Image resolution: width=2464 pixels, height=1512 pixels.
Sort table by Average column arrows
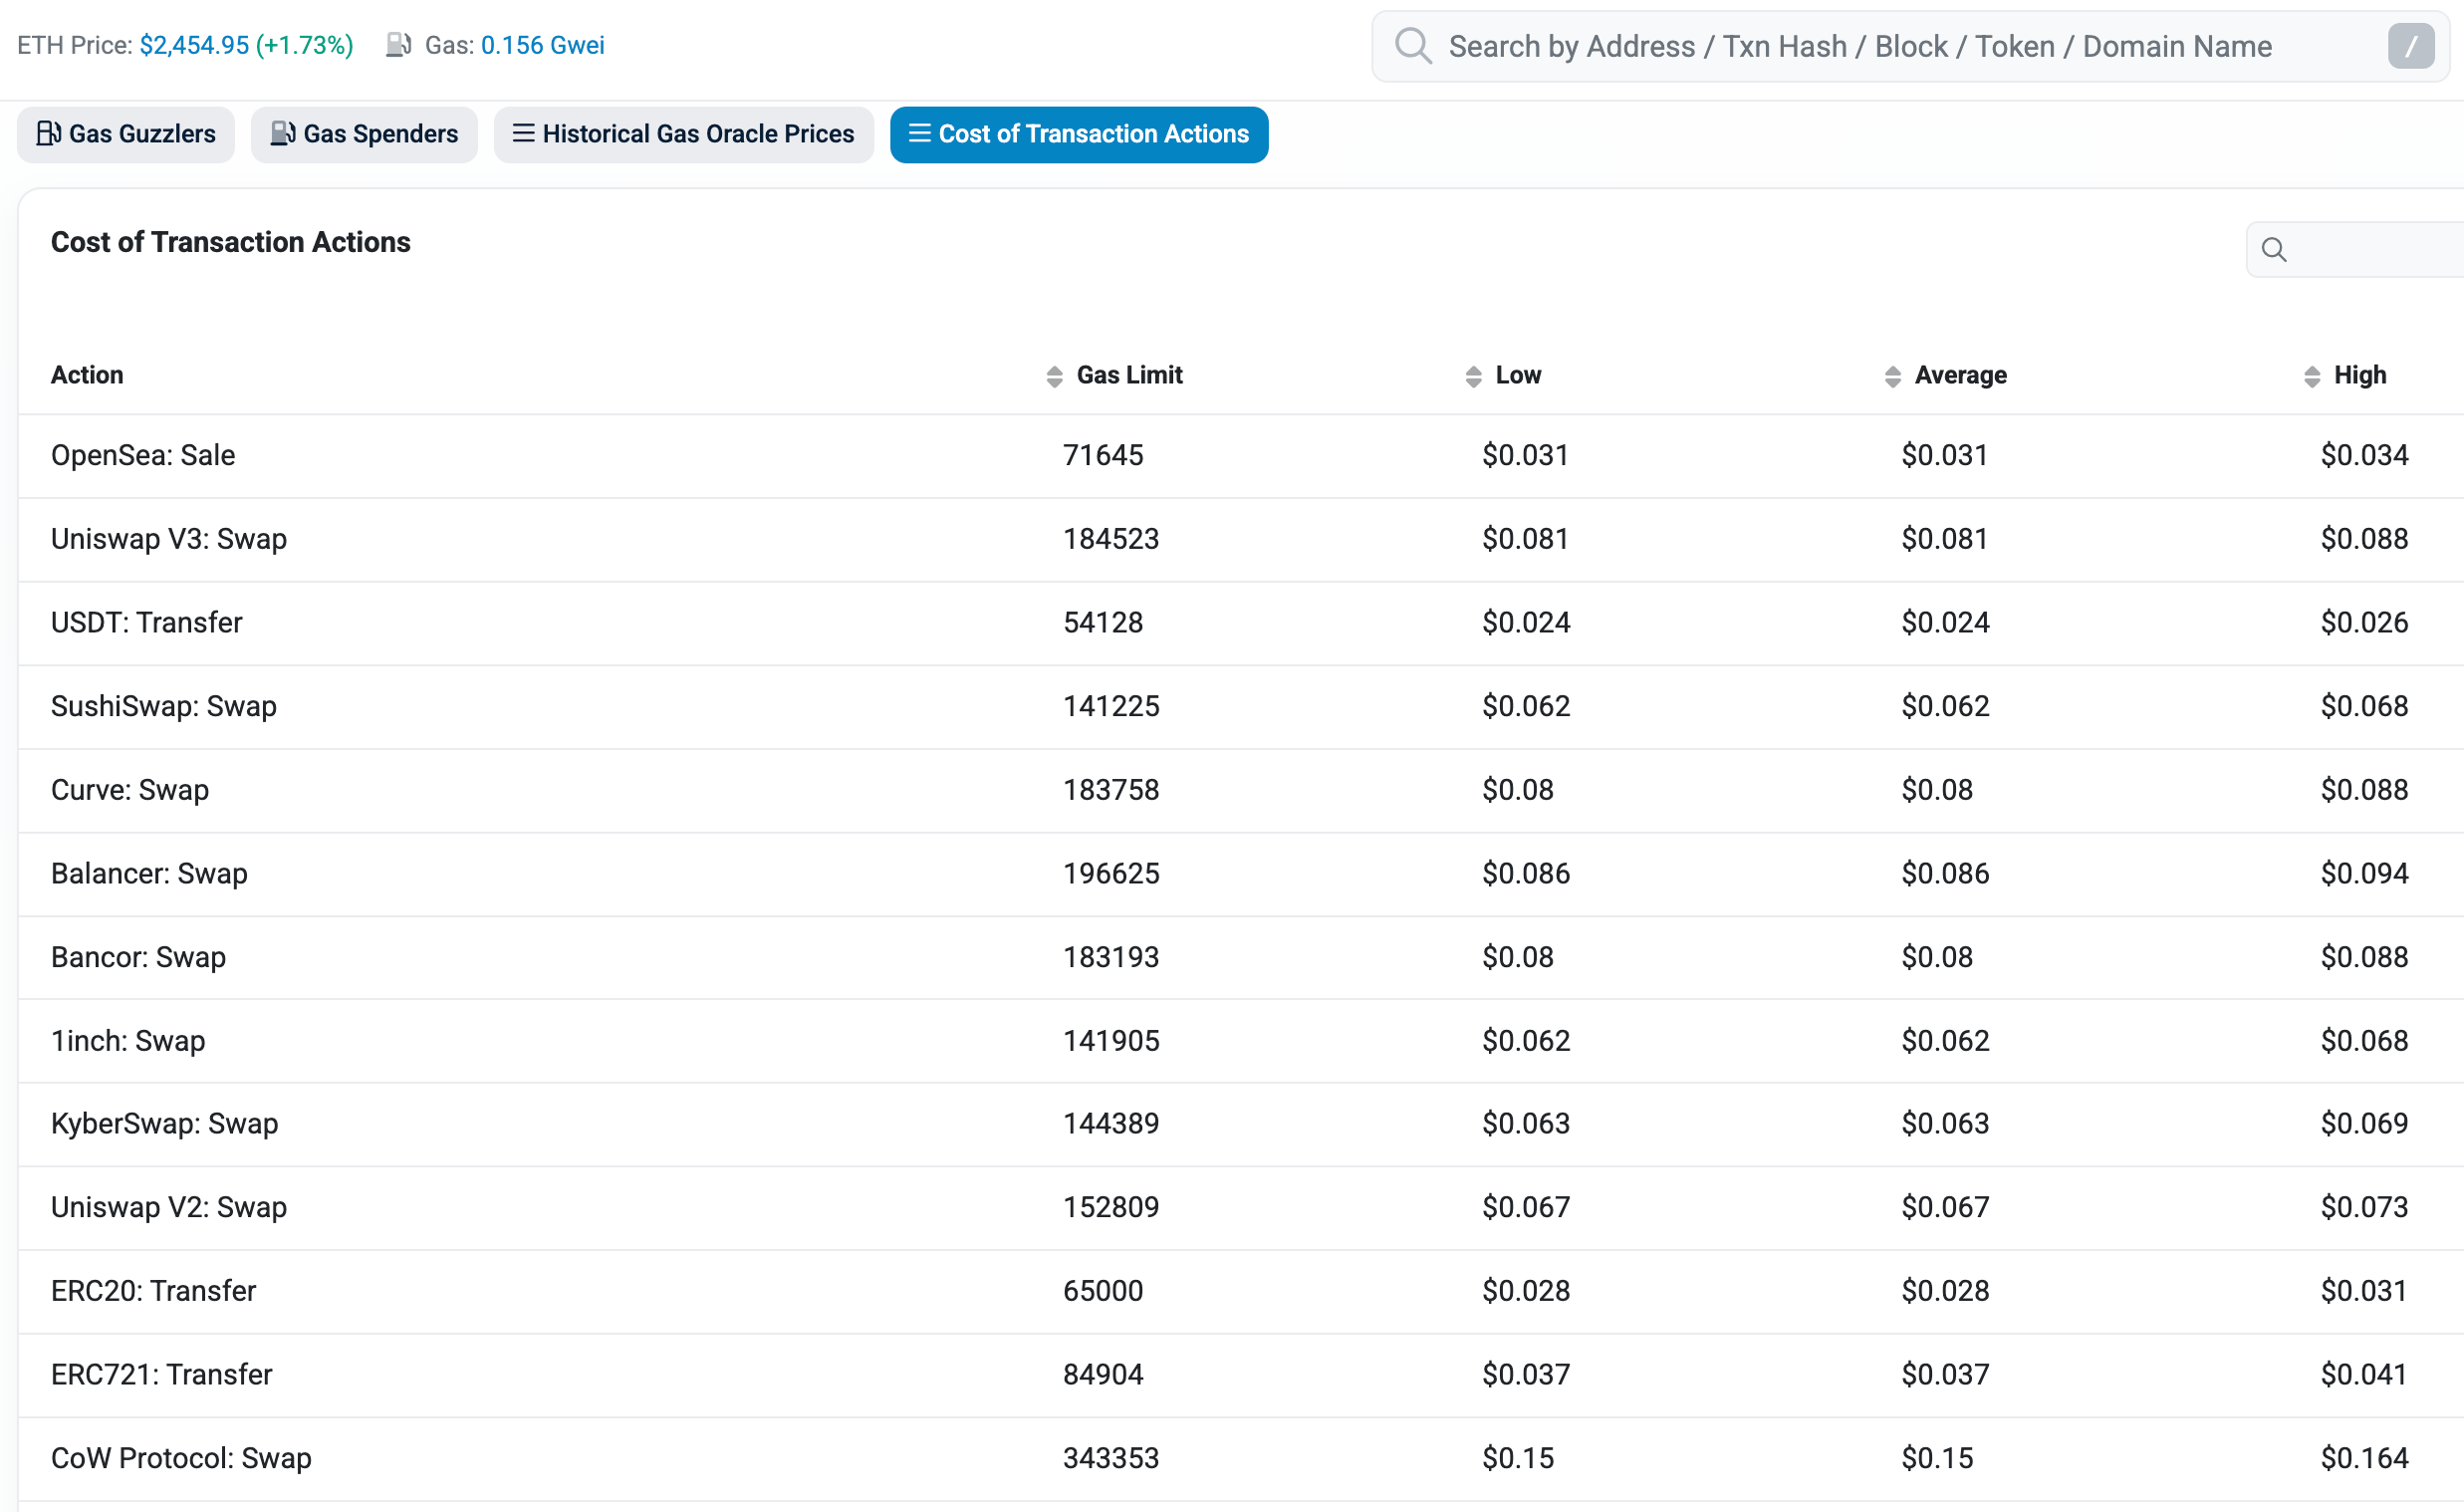pyautogui.click(x=1892, y=376)
